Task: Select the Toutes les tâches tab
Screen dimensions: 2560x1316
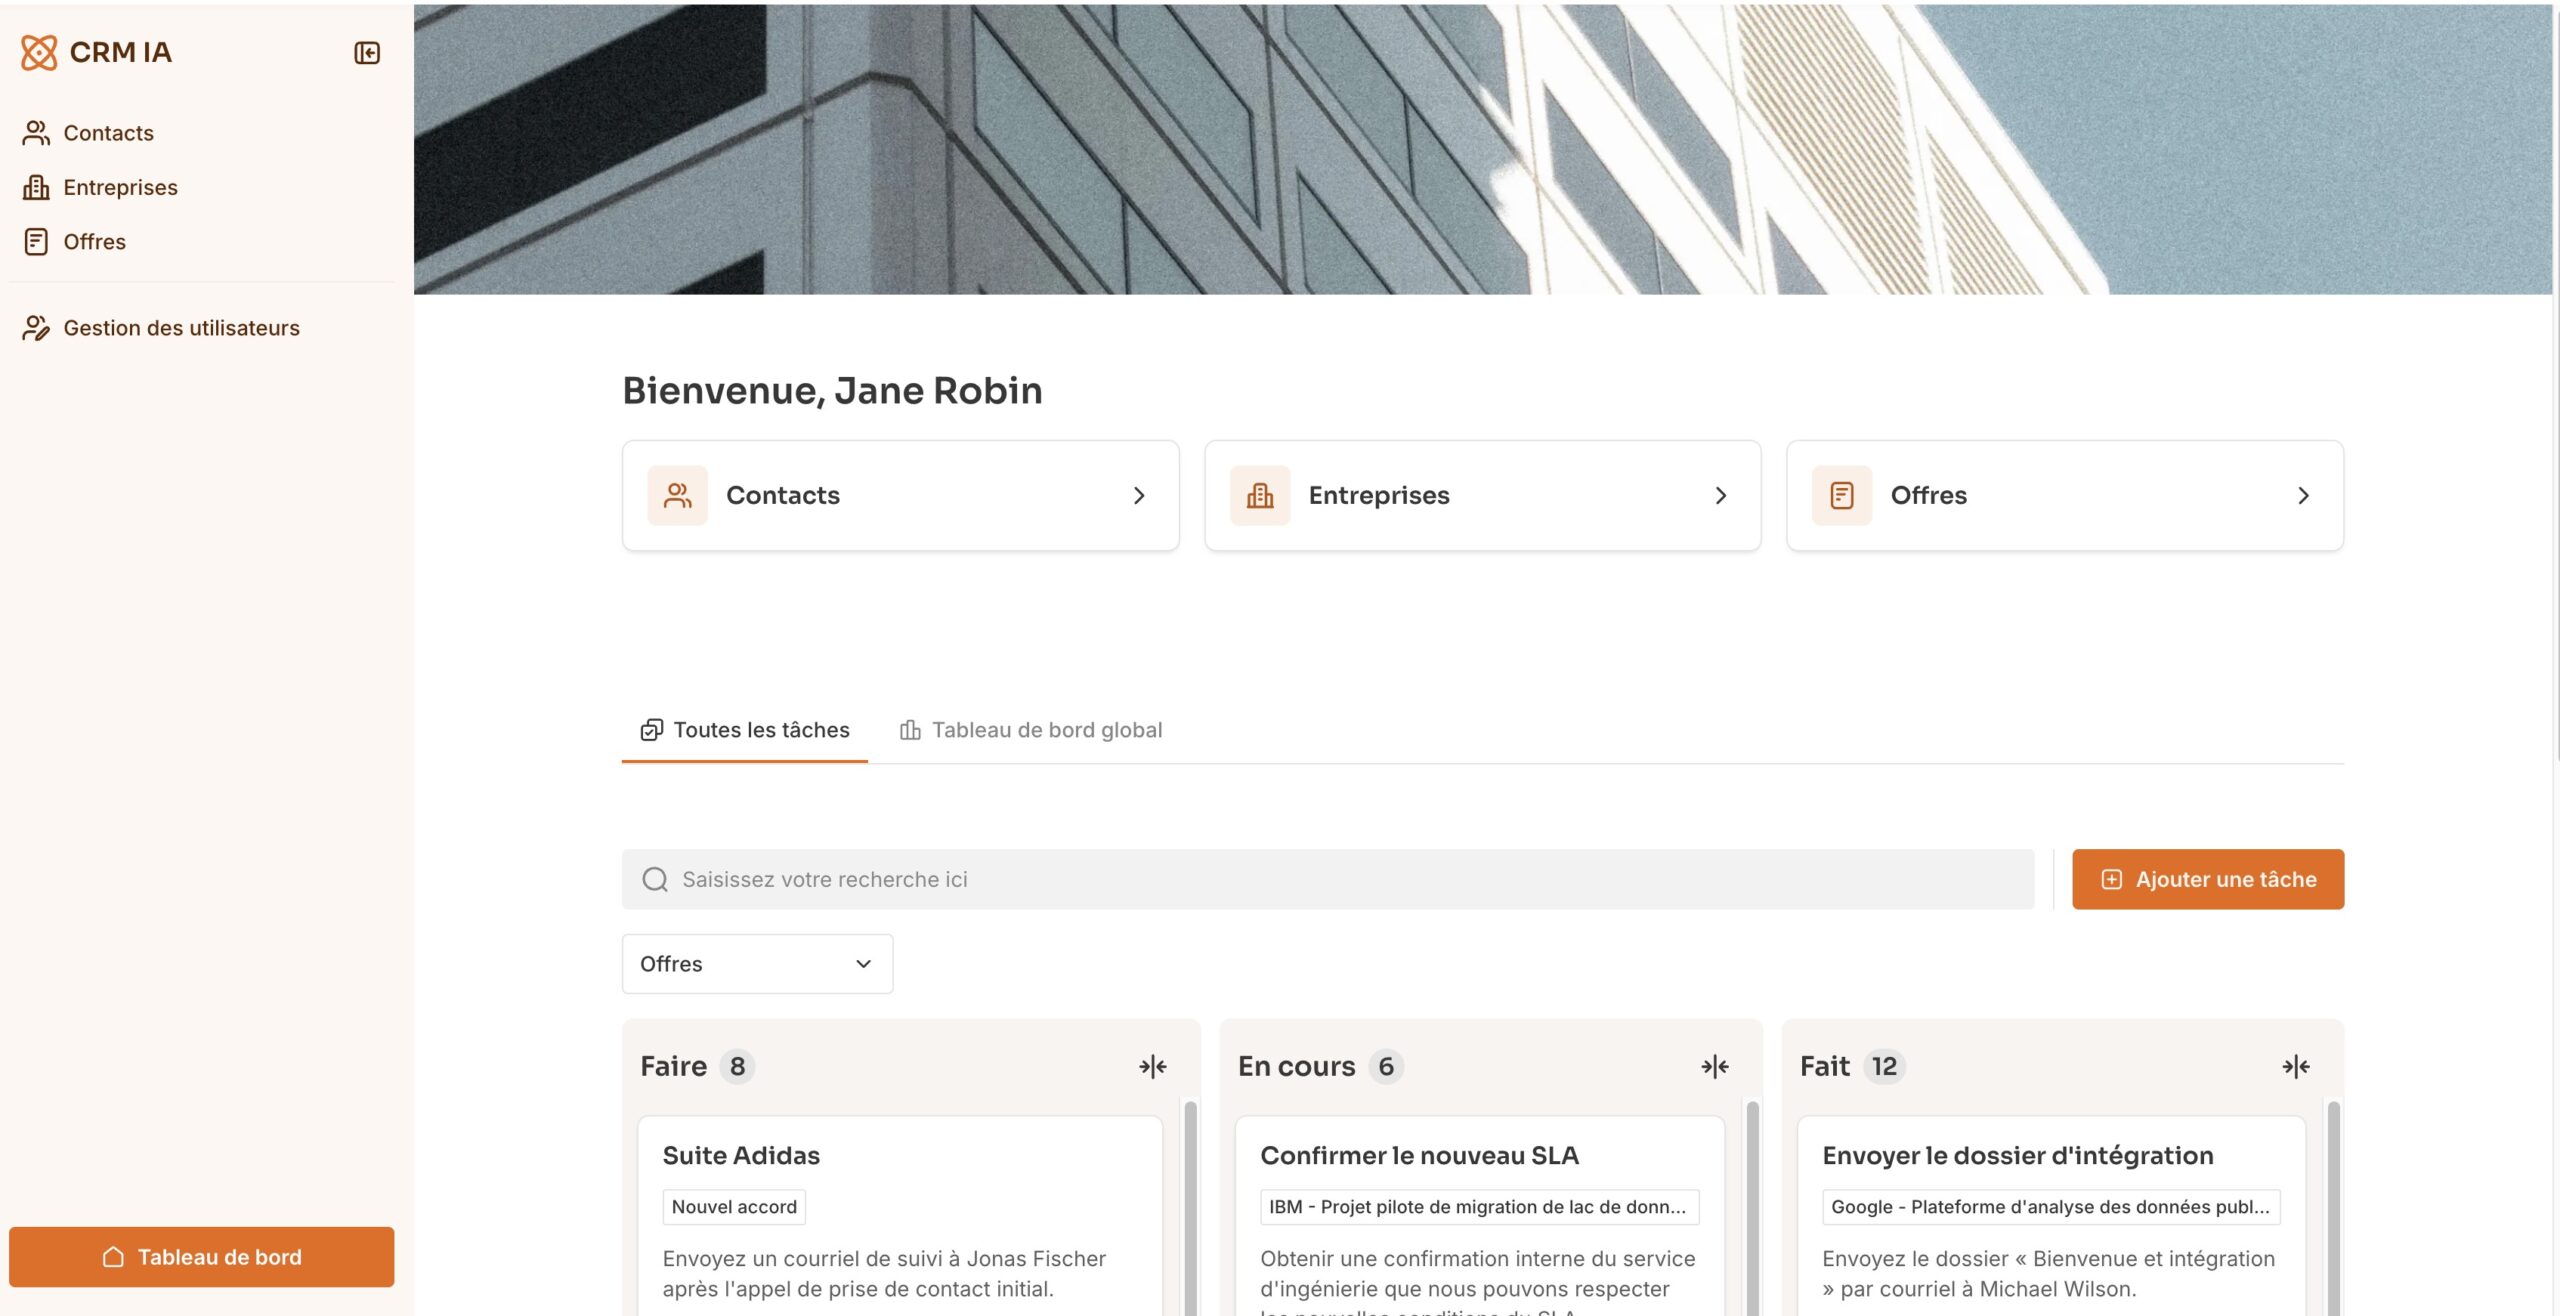Action: click(x=745, y=730)
